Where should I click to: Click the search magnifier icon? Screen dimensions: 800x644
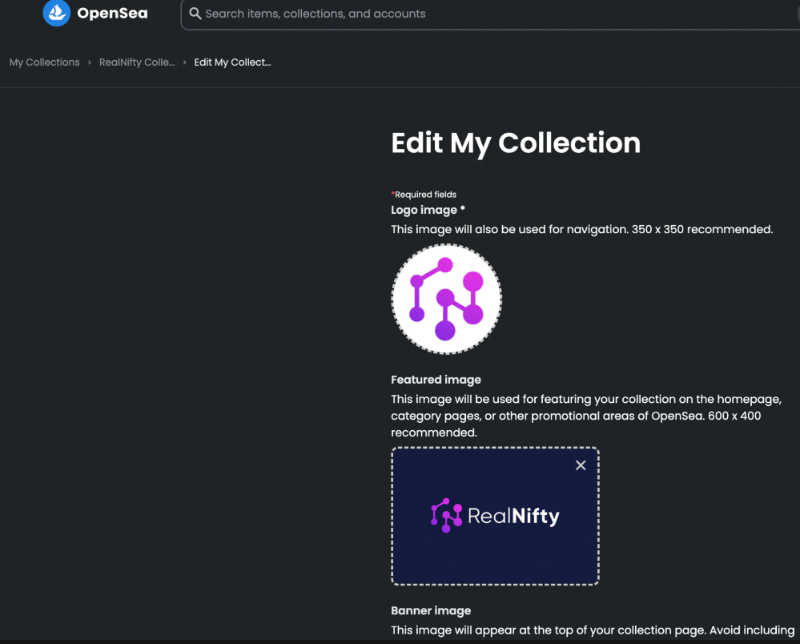point(195,13)
